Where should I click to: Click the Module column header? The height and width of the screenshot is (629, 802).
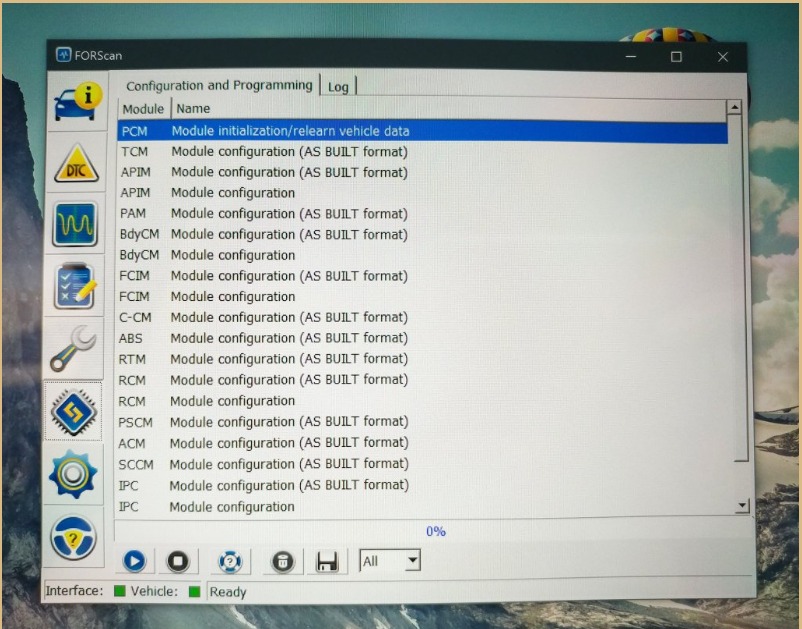point(143,109)
